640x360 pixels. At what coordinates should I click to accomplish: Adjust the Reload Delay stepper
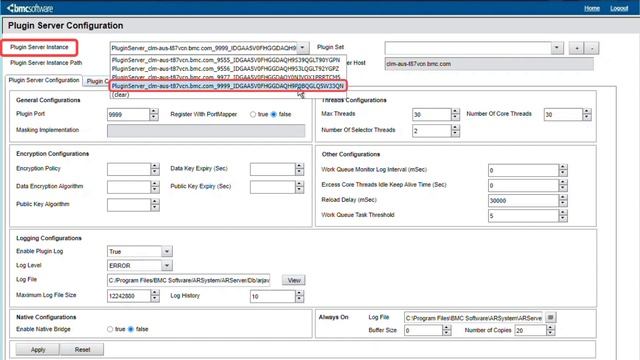[563, 200]
